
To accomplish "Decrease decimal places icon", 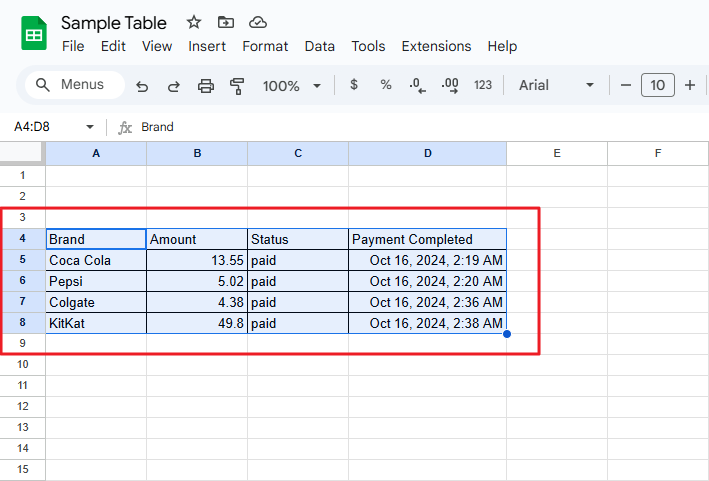I will pos(417,85).
